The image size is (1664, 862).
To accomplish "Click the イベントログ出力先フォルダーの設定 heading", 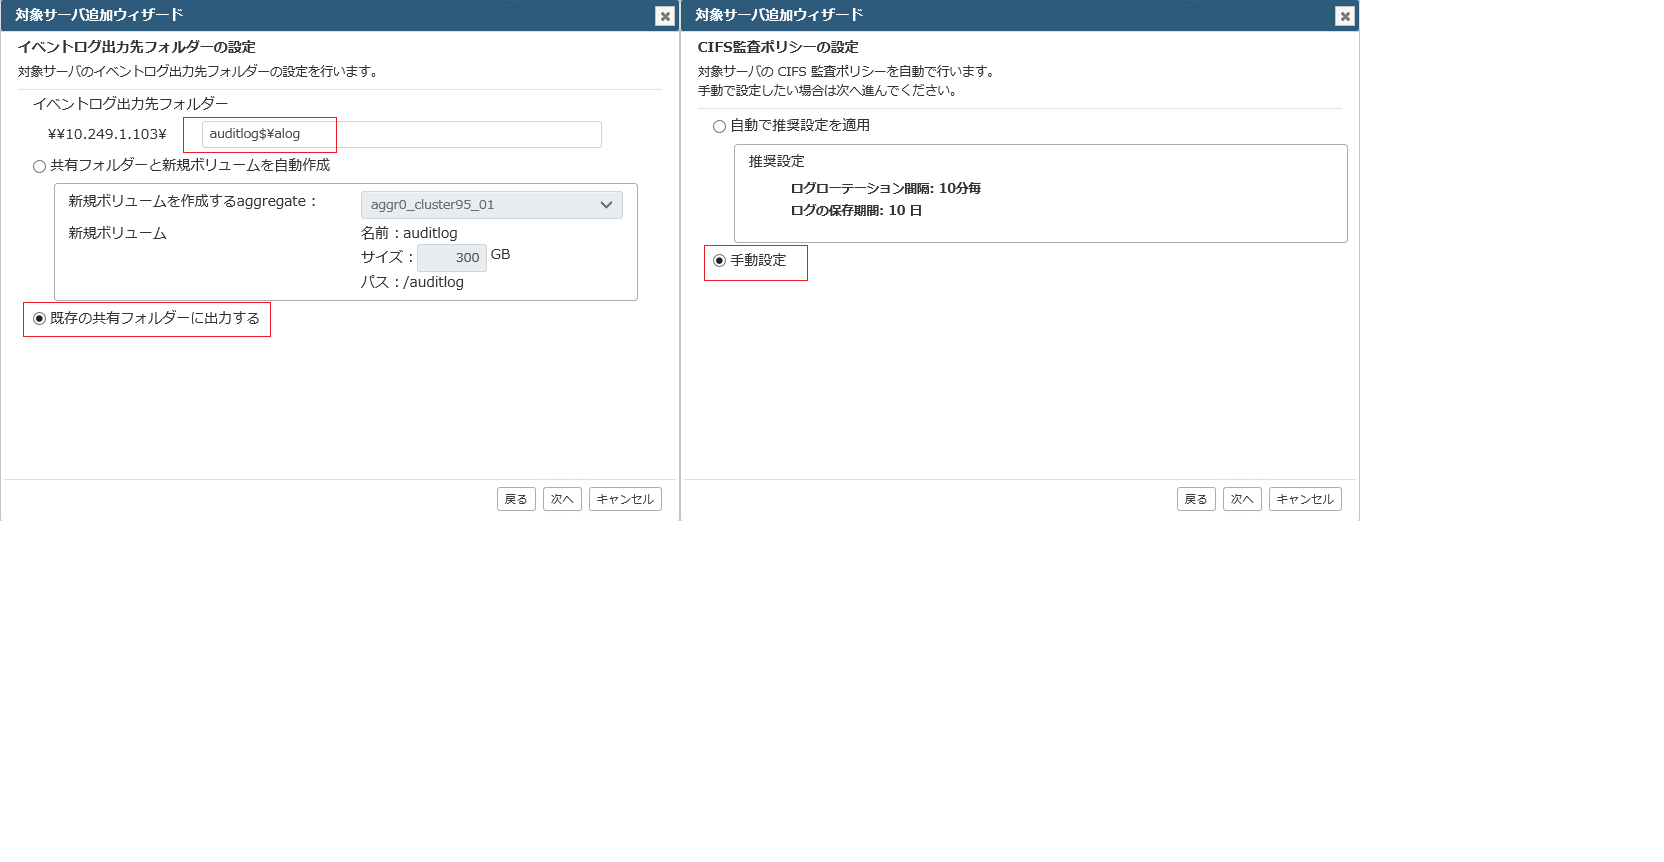I will point(137,47).
